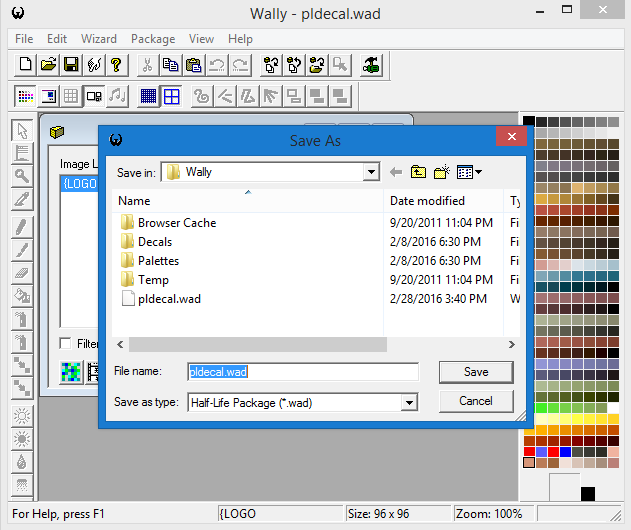Image resolution: width=631 pixels, height=530 pixels.
Task: Click the back arrow in Save As dialog
Action: [x=396, y=172]
